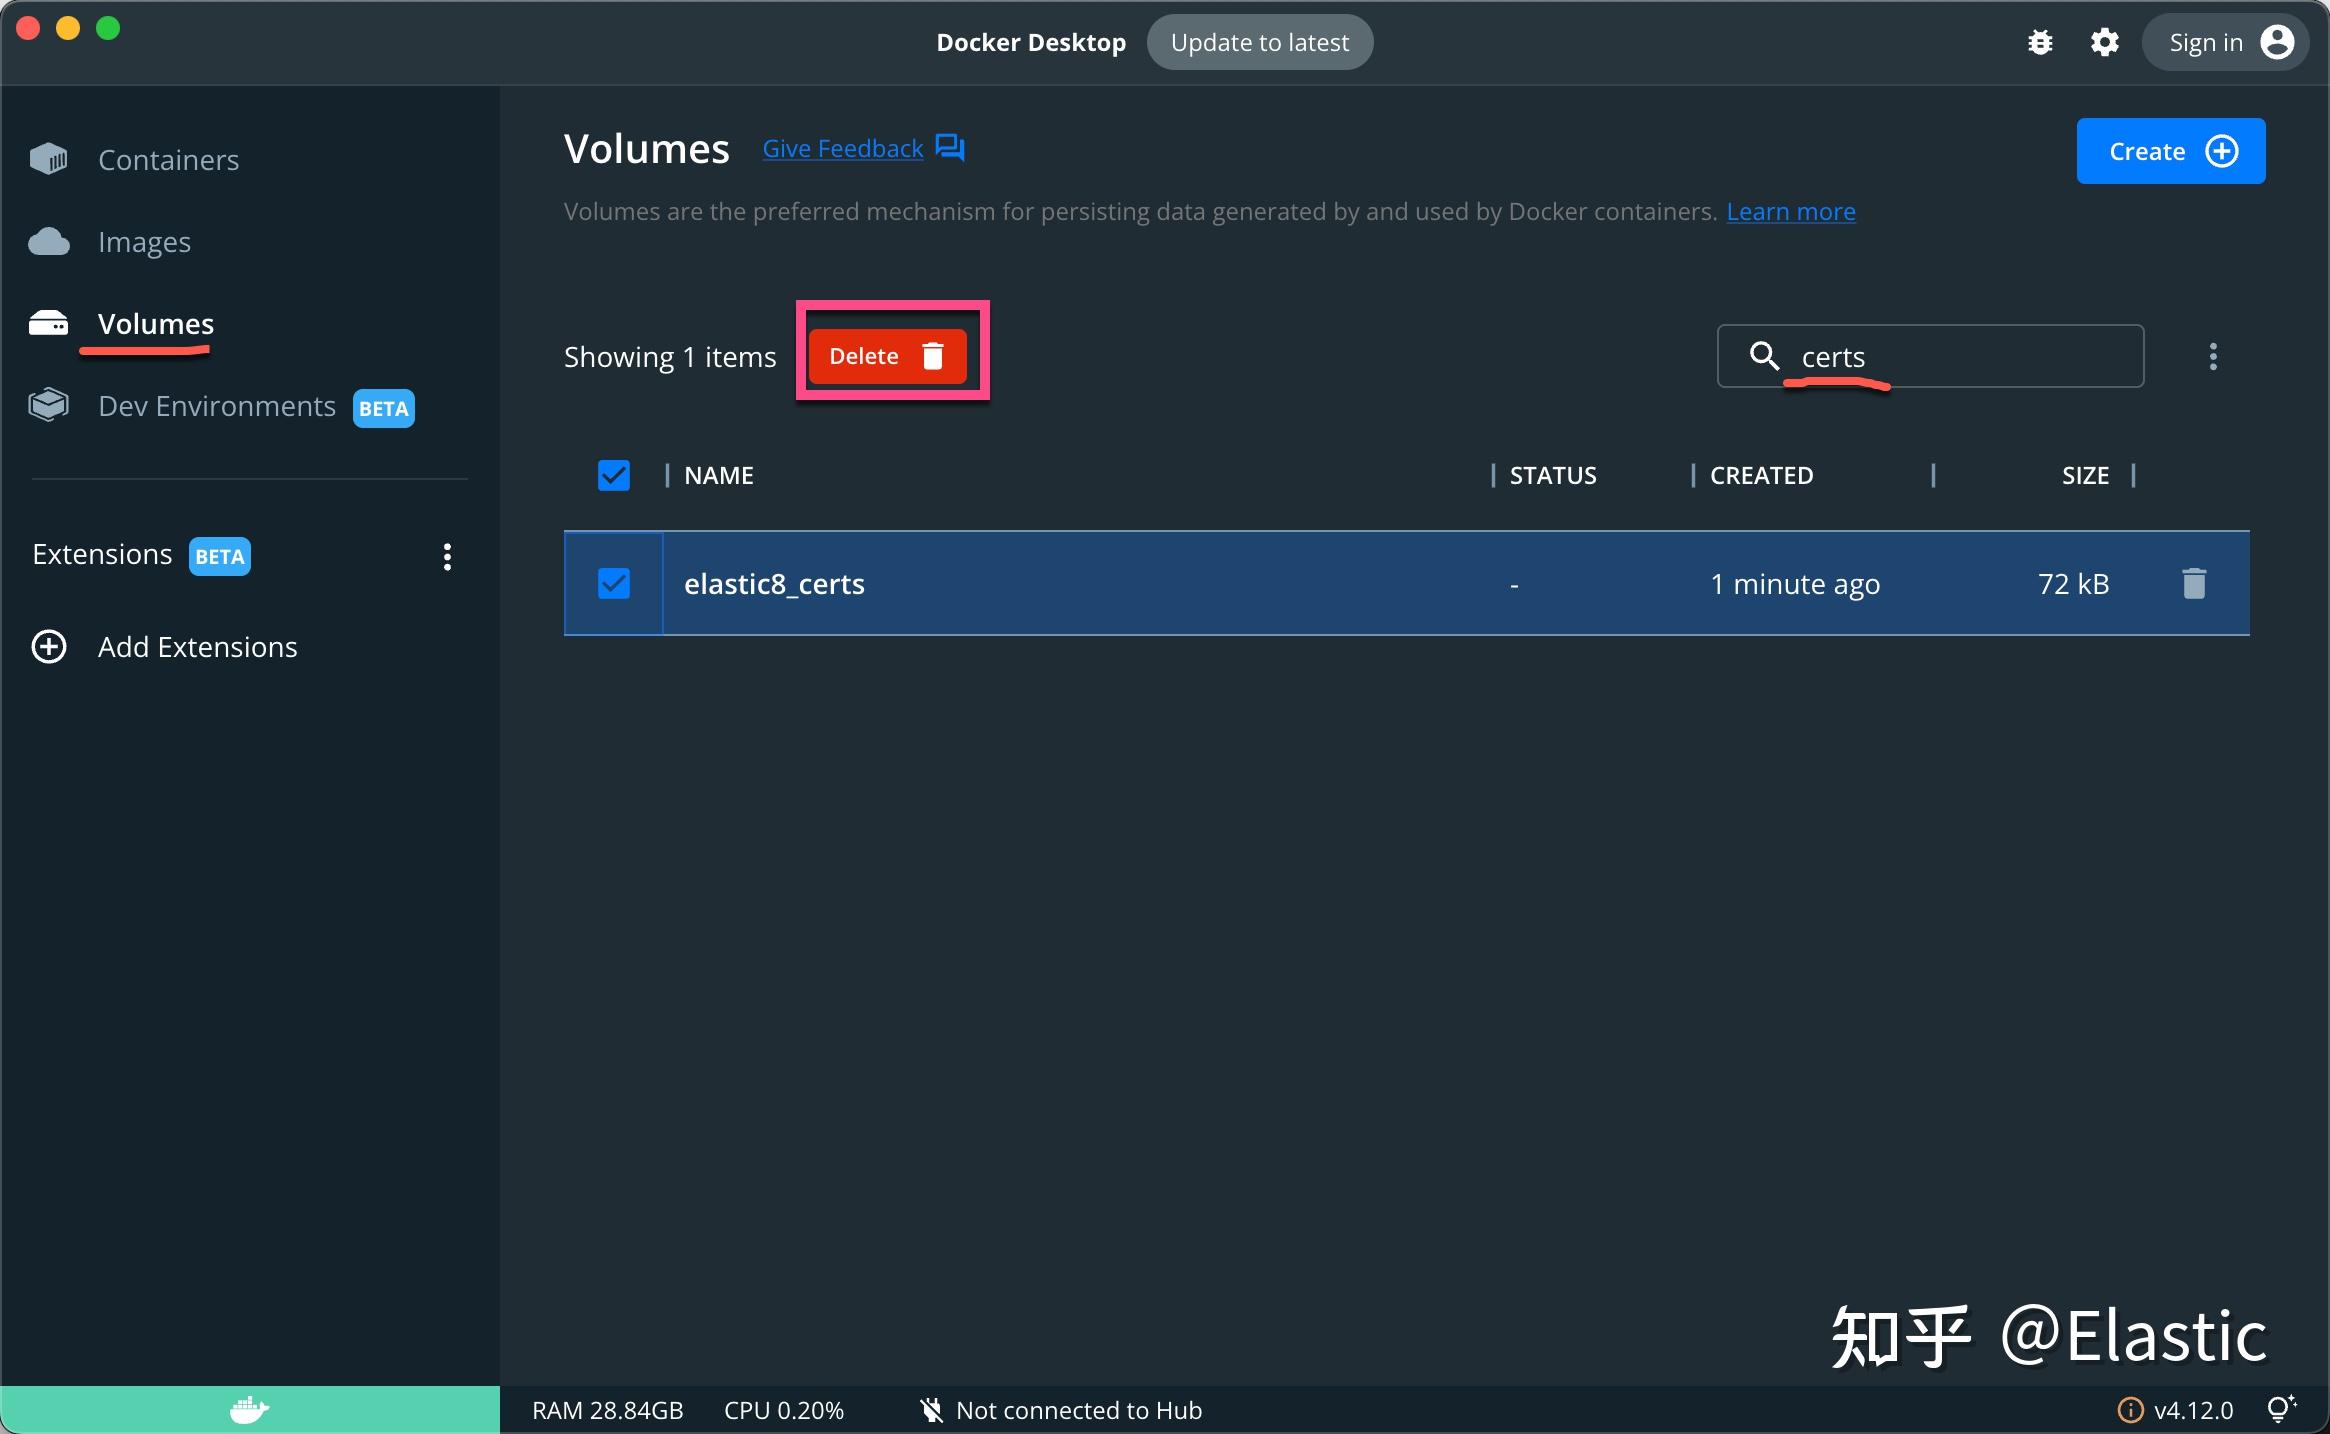Click the CPU usage indicator in status bar

tap(782, 1410)
